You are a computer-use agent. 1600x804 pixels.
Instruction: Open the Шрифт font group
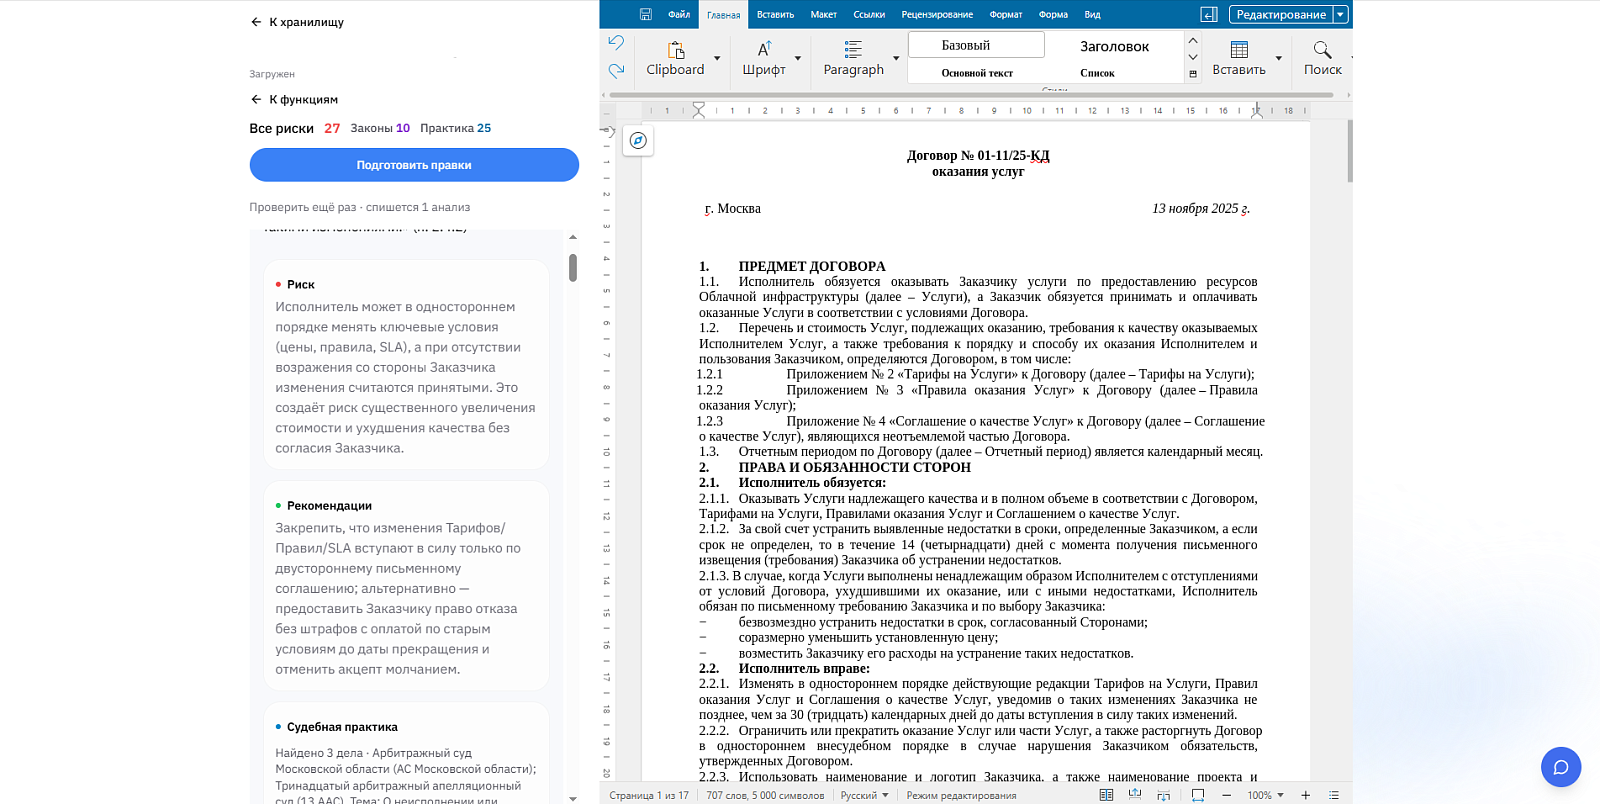click(764, 58)
